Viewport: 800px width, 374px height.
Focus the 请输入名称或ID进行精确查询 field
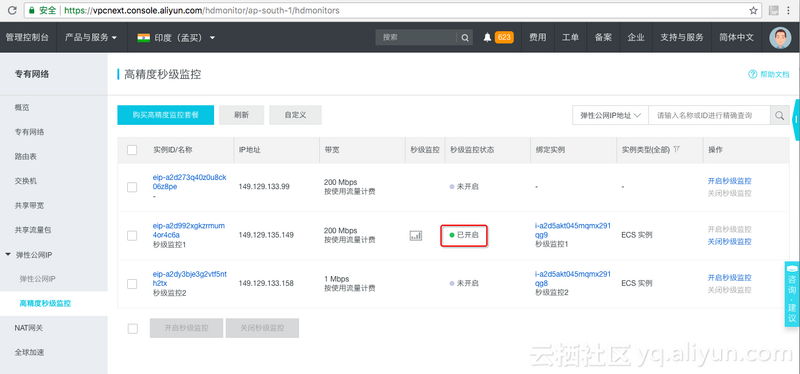709,115
